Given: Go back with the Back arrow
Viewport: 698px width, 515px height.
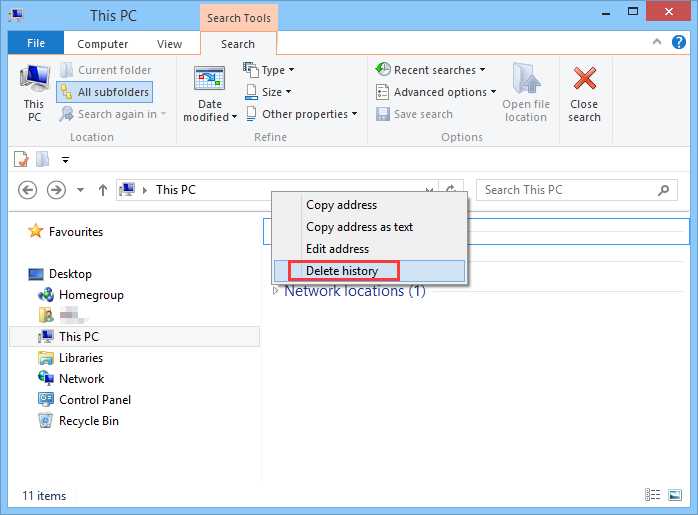Looking at the screenshot, I should click(x=27, y=190).
